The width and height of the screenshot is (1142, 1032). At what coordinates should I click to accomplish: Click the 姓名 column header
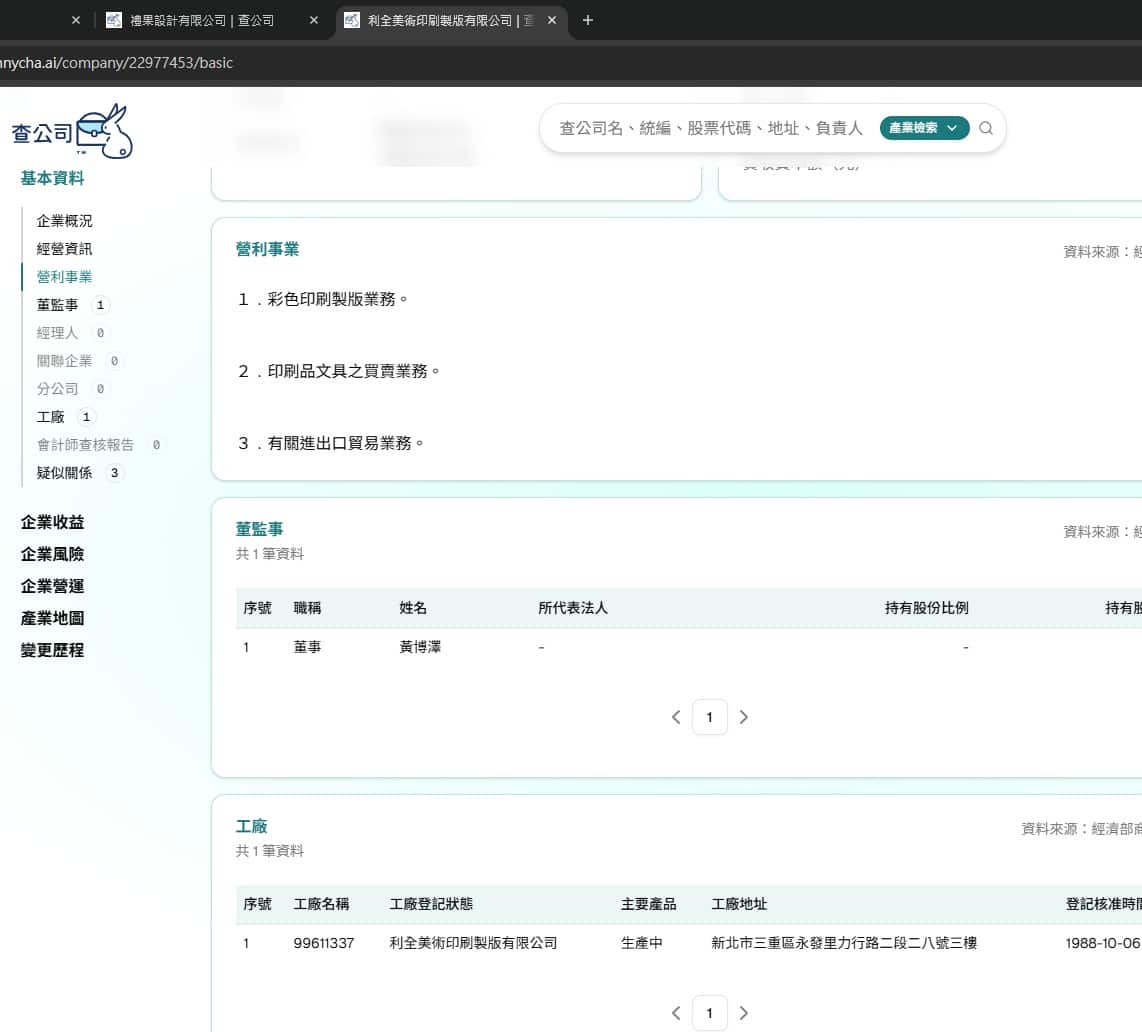pyautogui.click(x=413, y=608)
